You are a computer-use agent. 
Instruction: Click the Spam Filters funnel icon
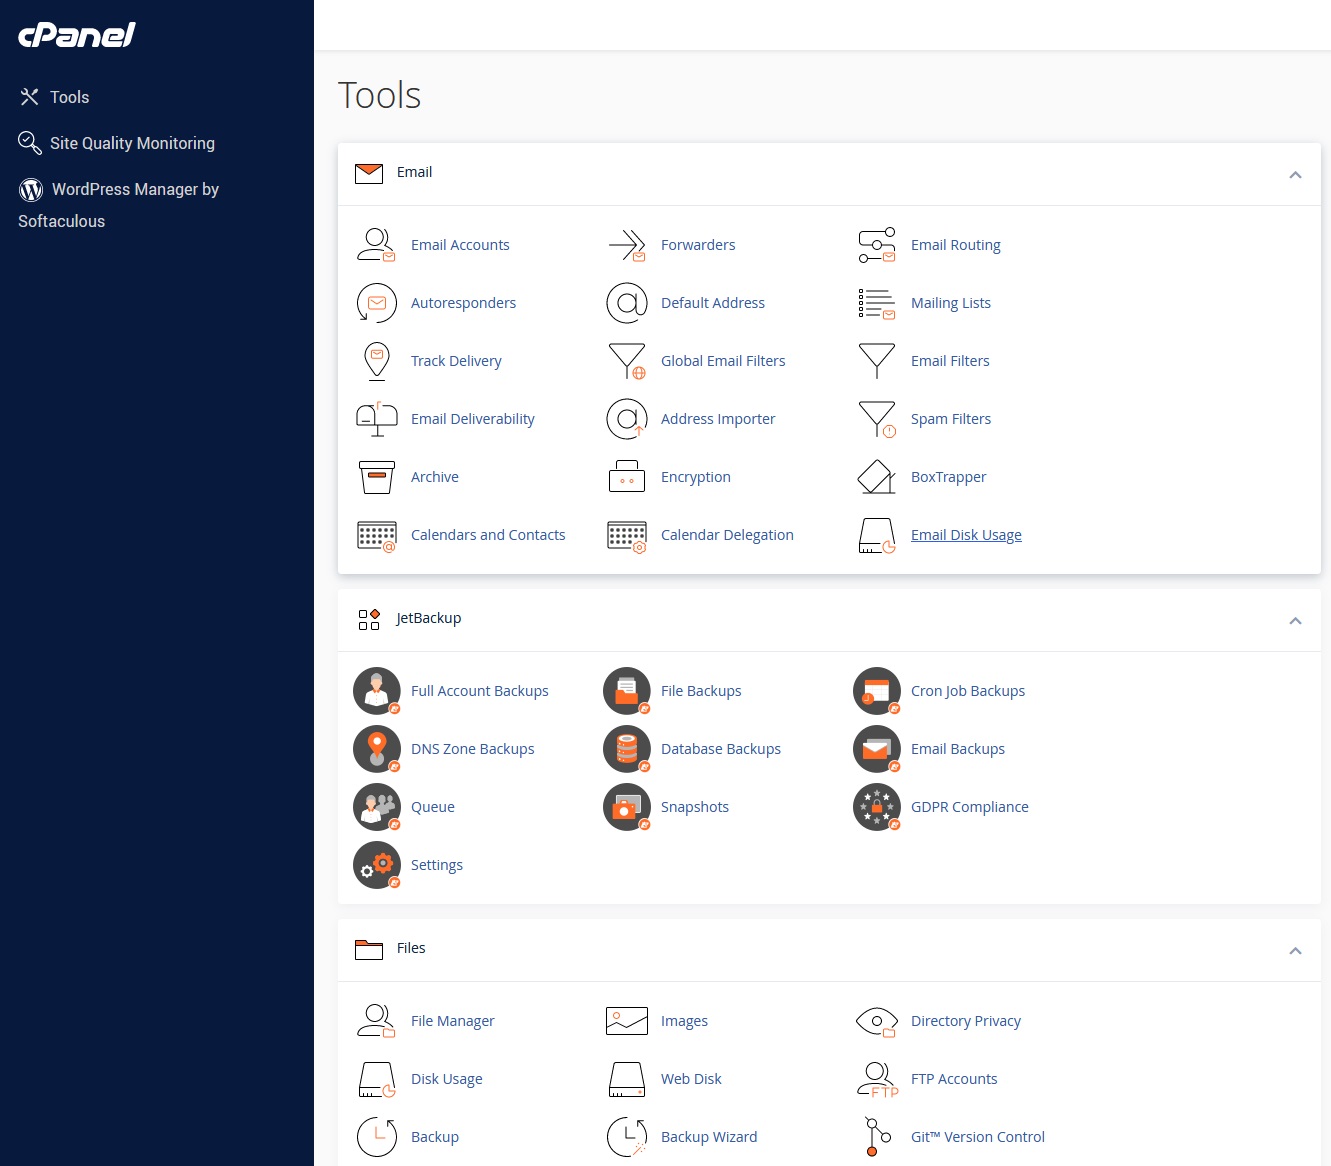877,419
